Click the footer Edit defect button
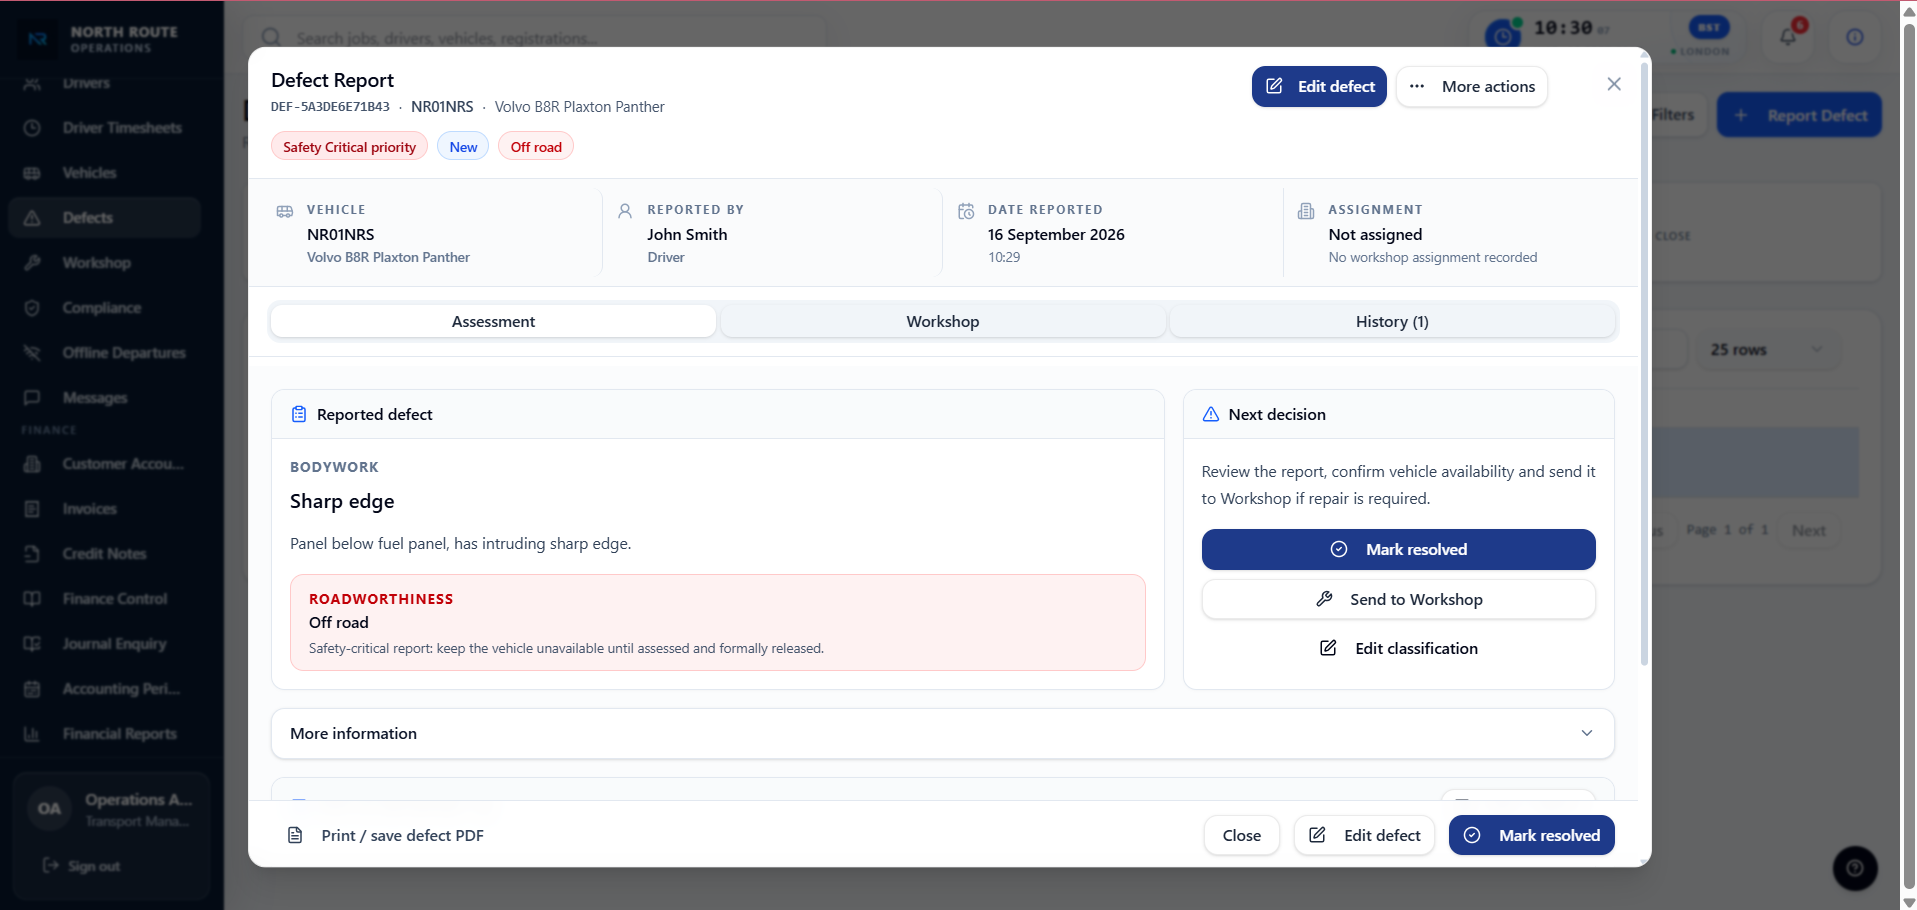 point(1364,836)
